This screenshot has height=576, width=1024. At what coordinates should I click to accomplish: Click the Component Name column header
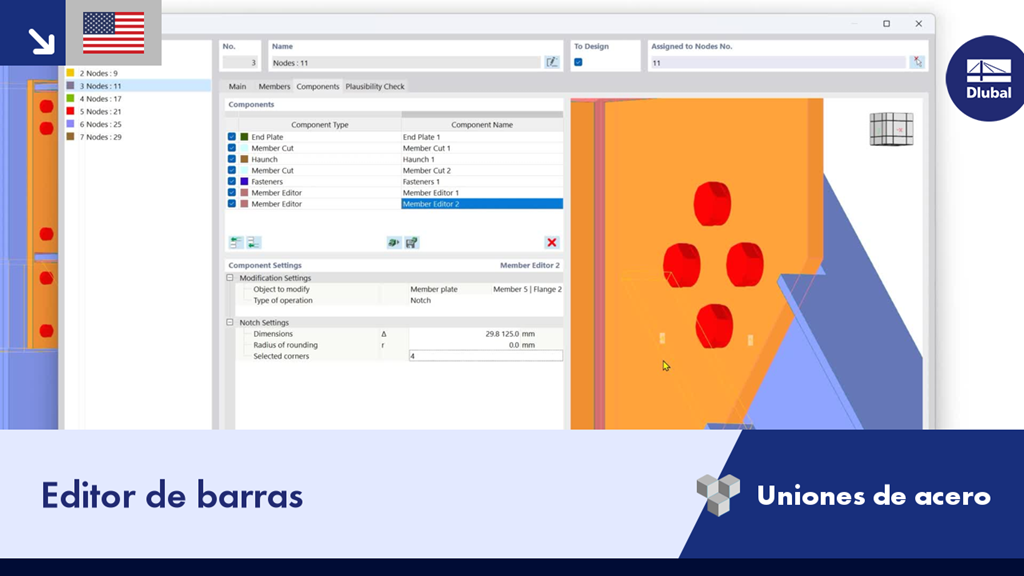click(482, 124)
